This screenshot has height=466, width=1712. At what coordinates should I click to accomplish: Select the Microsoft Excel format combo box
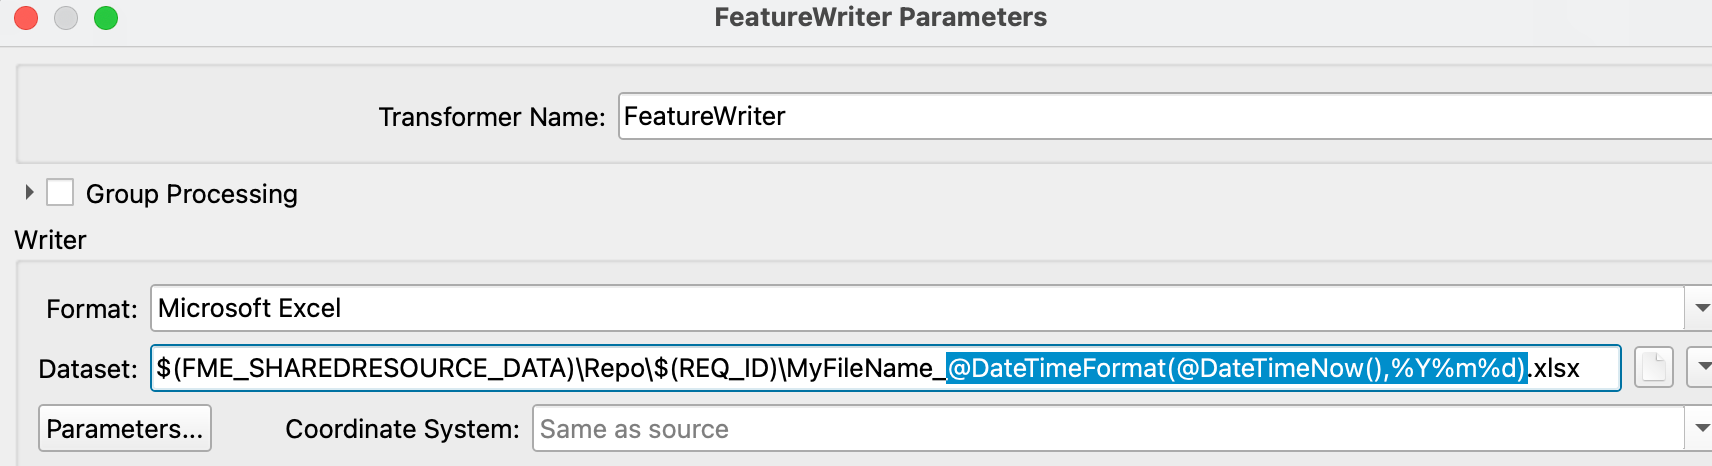[x=917, y=308]
